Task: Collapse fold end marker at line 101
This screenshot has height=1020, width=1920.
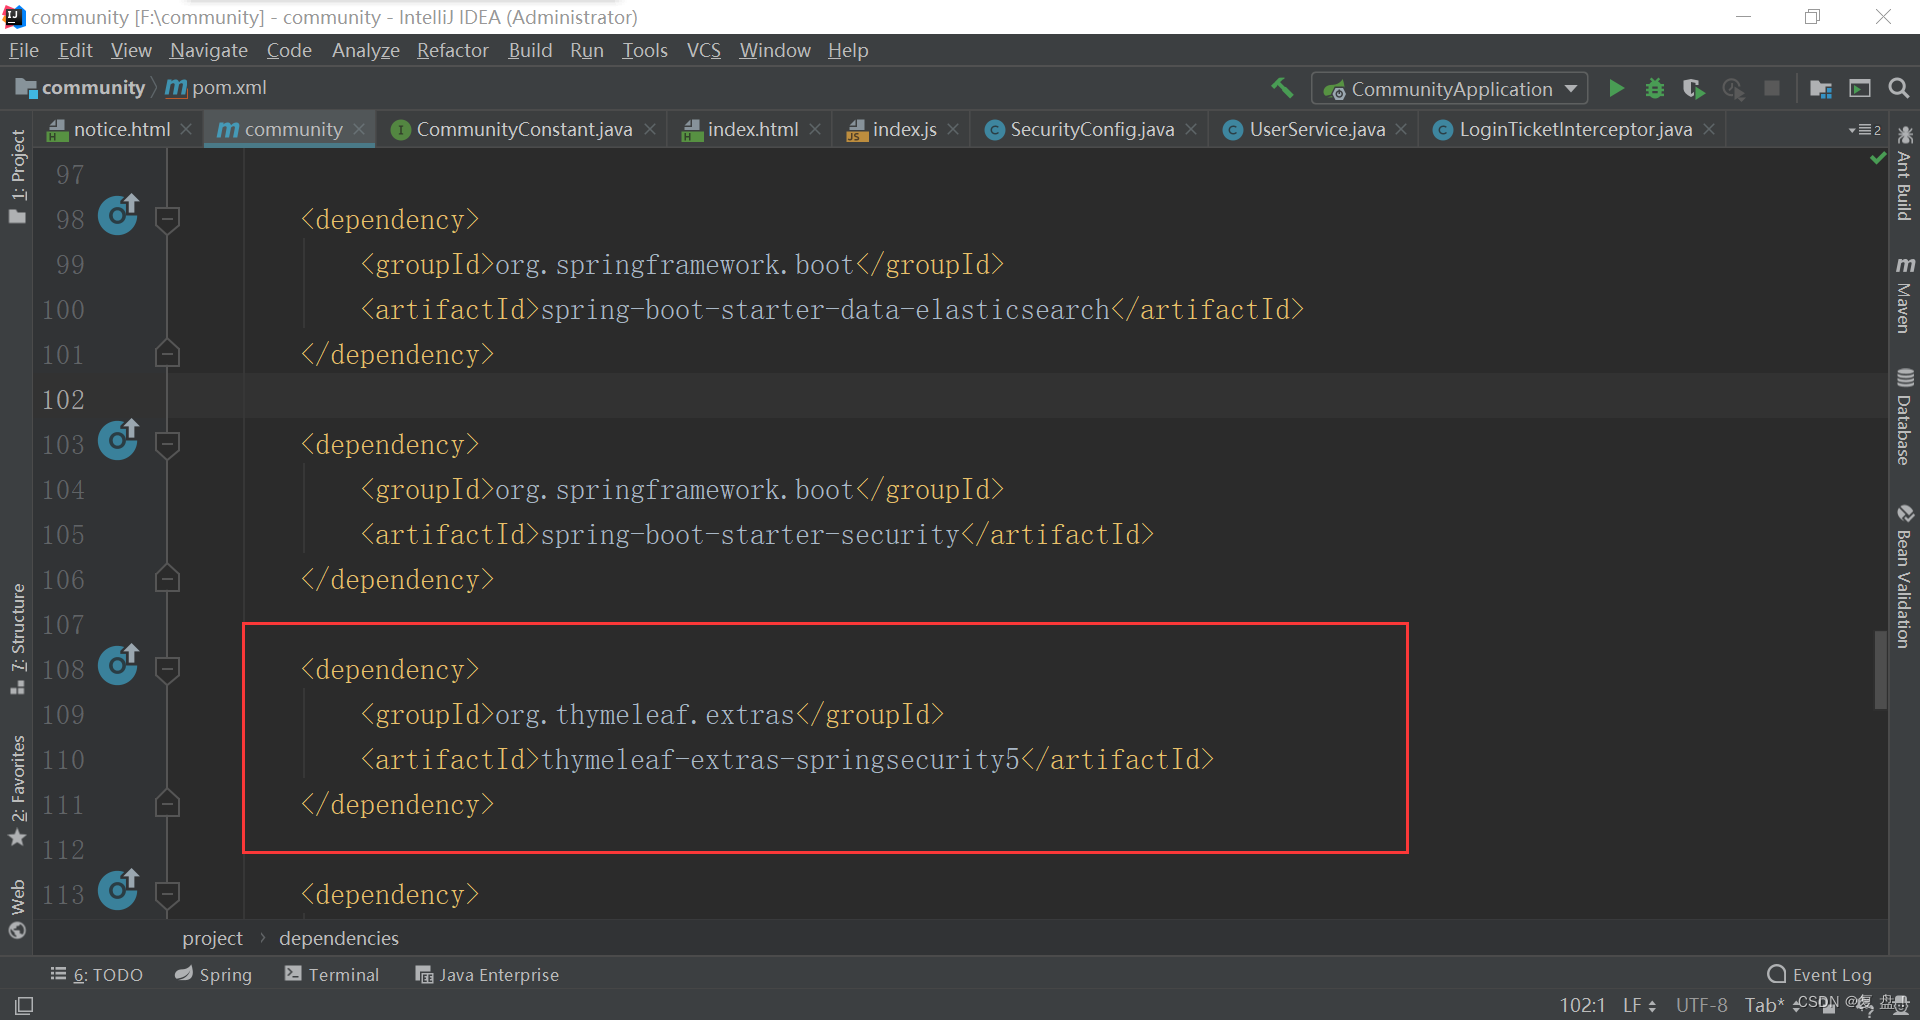Action: coord(168,353)
